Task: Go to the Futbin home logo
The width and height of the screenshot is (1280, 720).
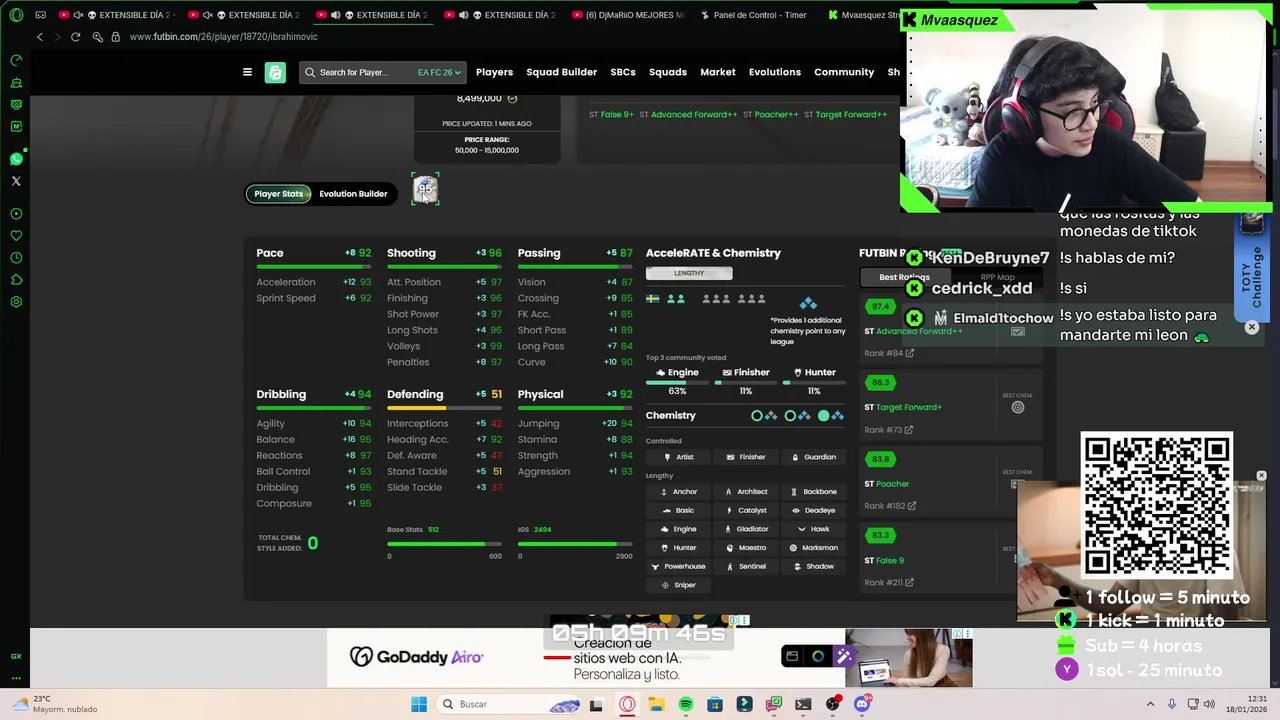Action: tap(275, 72)
